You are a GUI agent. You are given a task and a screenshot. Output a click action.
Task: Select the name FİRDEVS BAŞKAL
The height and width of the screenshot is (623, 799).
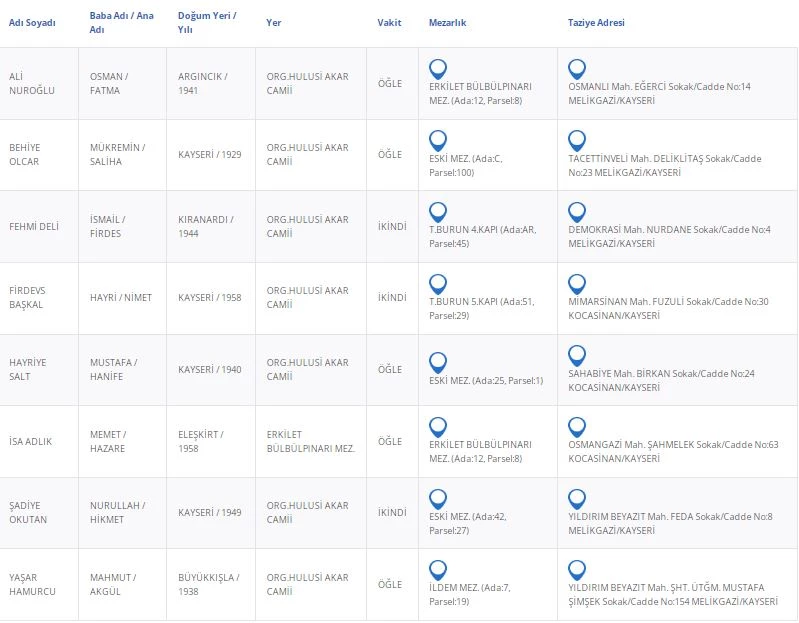coord(26,297)
